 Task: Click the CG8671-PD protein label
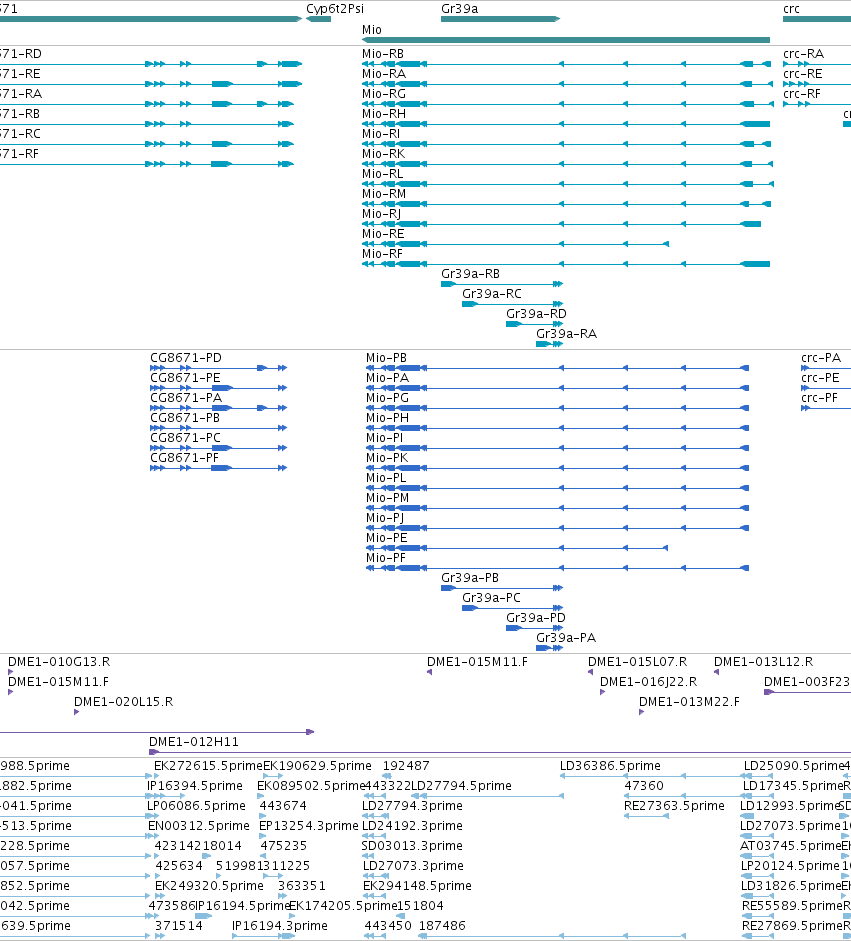coord(186,358)
